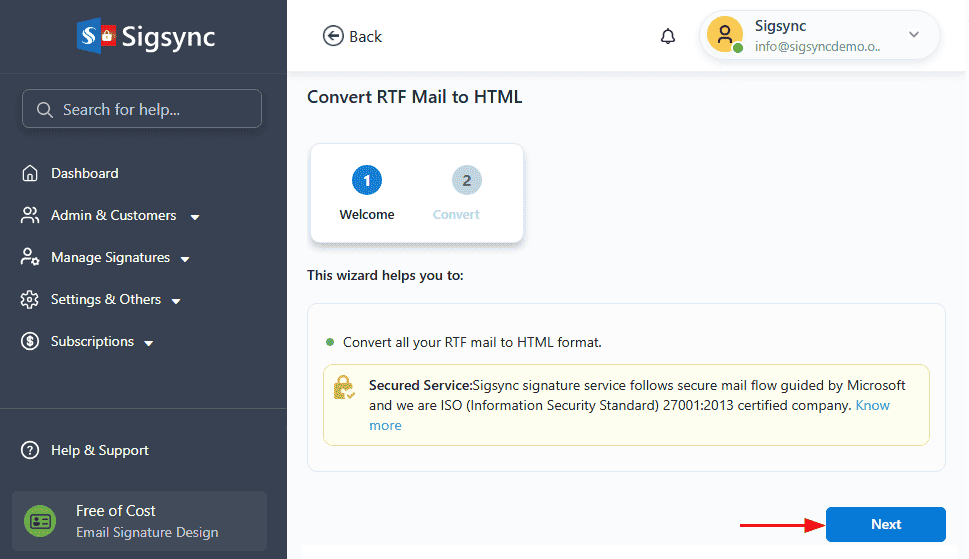
Task: Expand the Settings & Others dropdown arrow
Action: click(176, 301)
